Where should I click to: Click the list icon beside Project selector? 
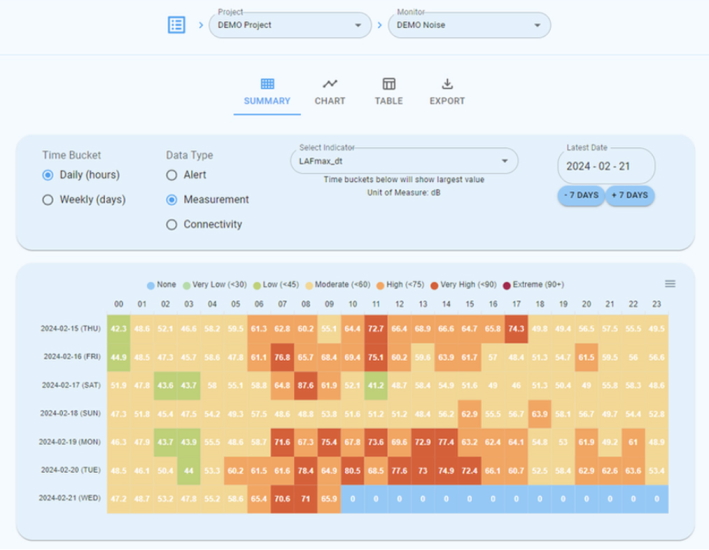(x=177, y=25)
